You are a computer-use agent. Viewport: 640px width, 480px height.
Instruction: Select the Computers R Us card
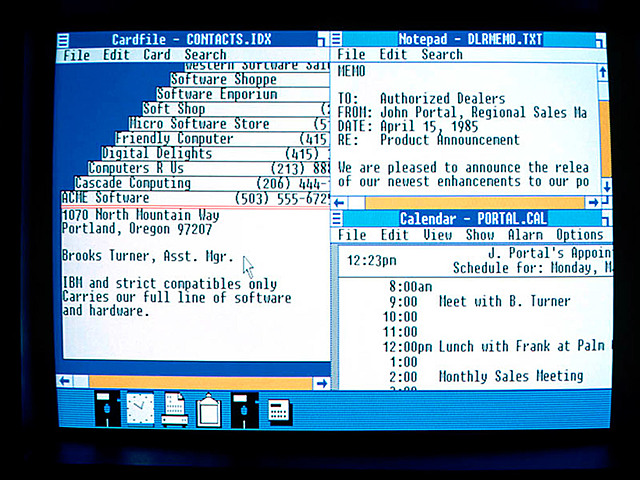click(209, 168)
